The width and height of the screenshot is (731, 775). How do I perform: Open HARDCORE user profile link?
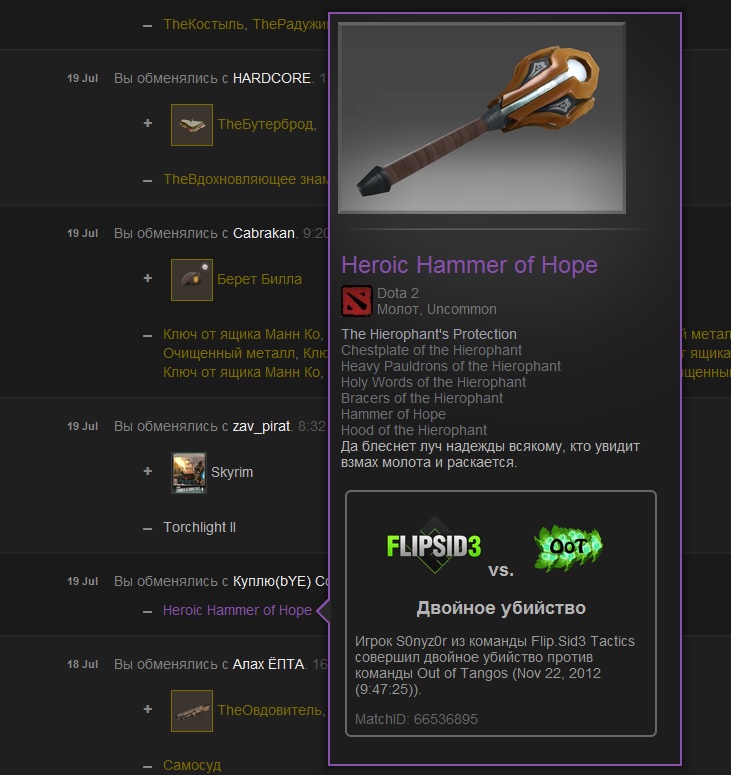pyautogui.click(x=272, y=78)
